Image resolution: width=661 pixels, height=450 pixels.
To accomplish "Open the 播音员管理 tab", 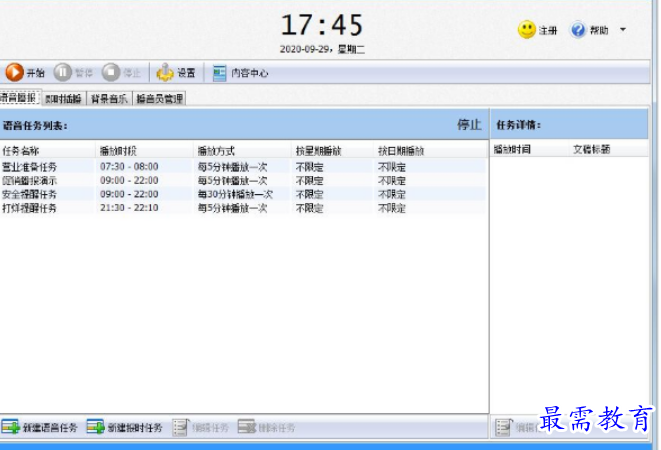I will tap(160, 98).
